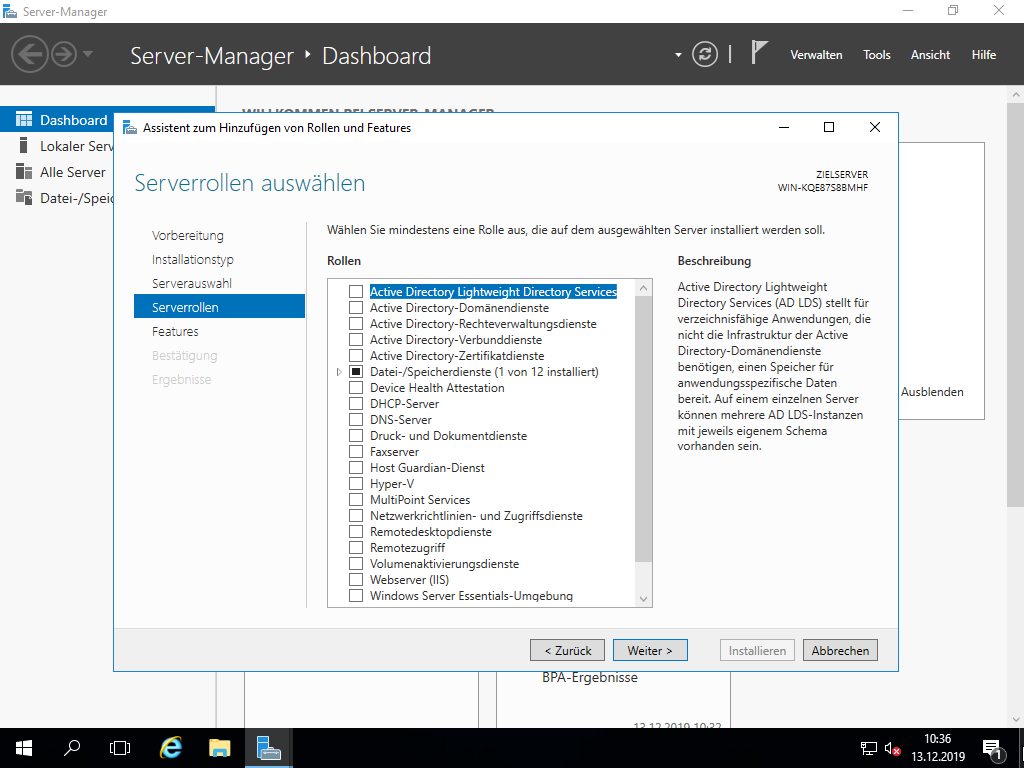
Task: Click Ausblenden link in Server-Manager dashboard
Action: 932,392
